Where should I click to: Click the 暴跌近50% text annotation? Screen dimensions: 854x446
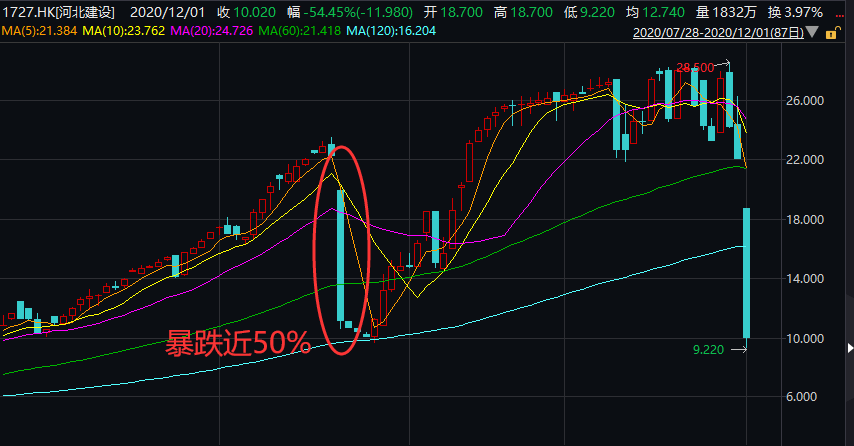(238, 344)
